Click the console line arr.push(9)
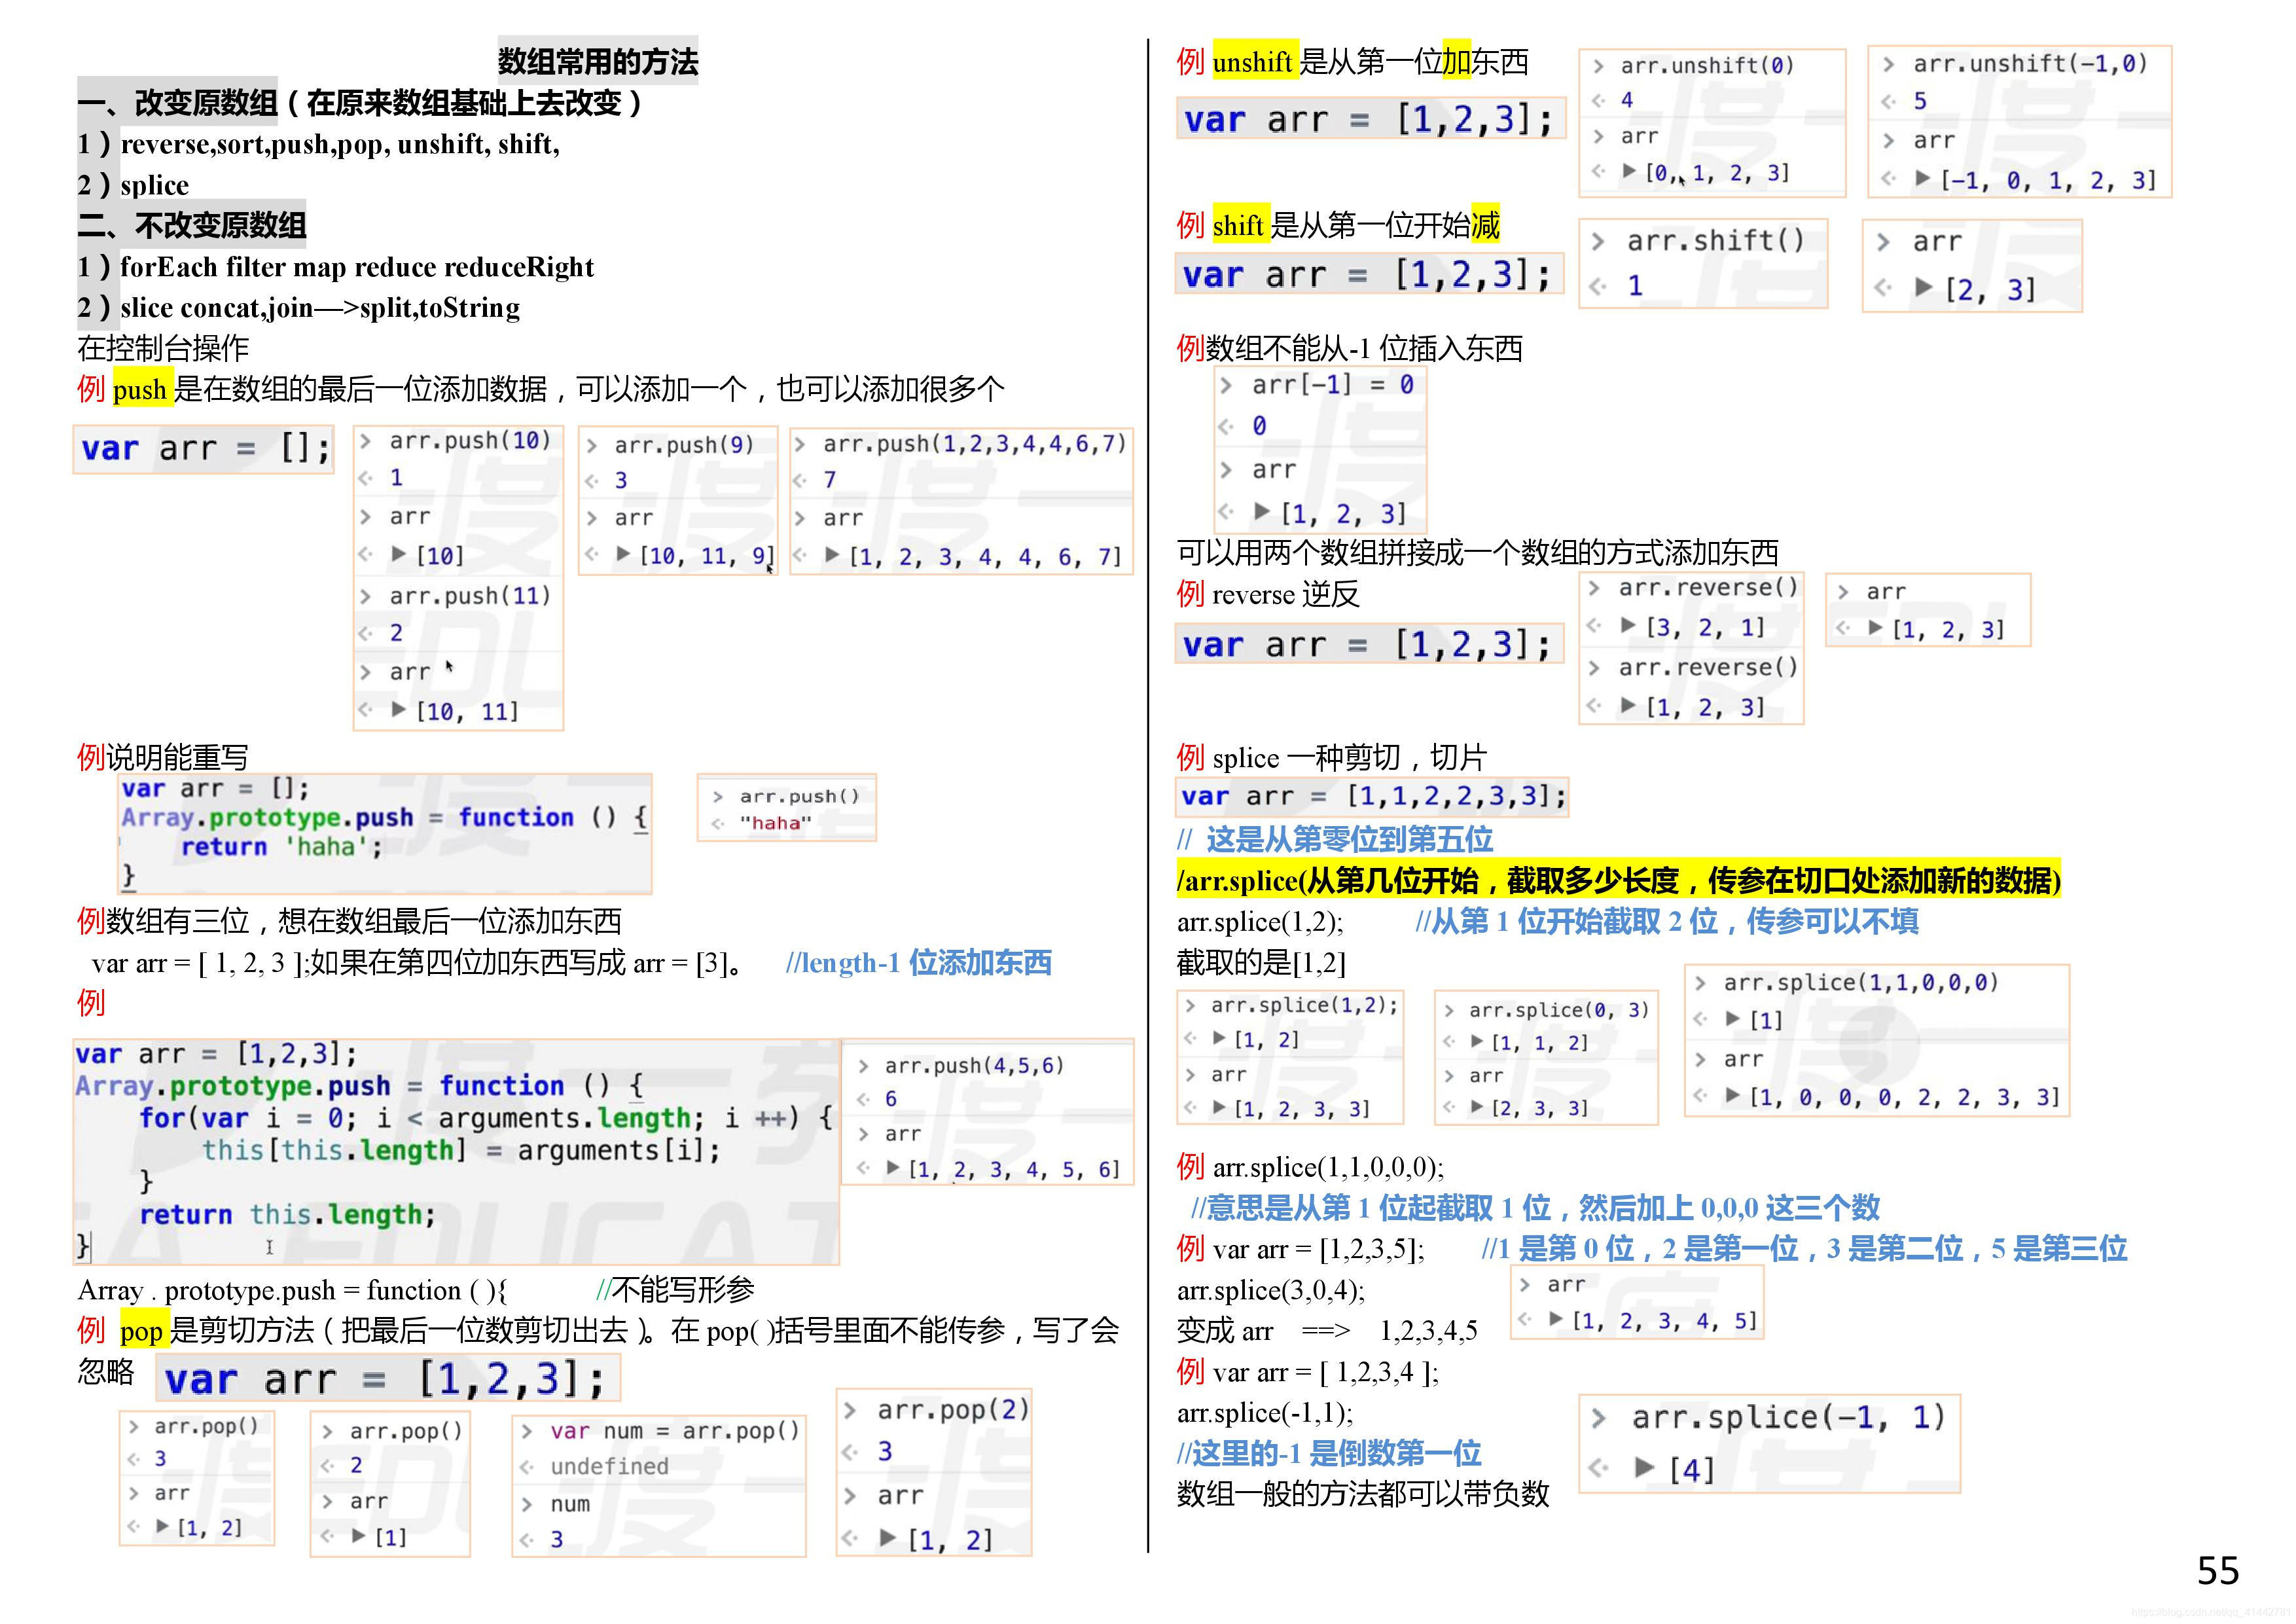 point(684,445)
